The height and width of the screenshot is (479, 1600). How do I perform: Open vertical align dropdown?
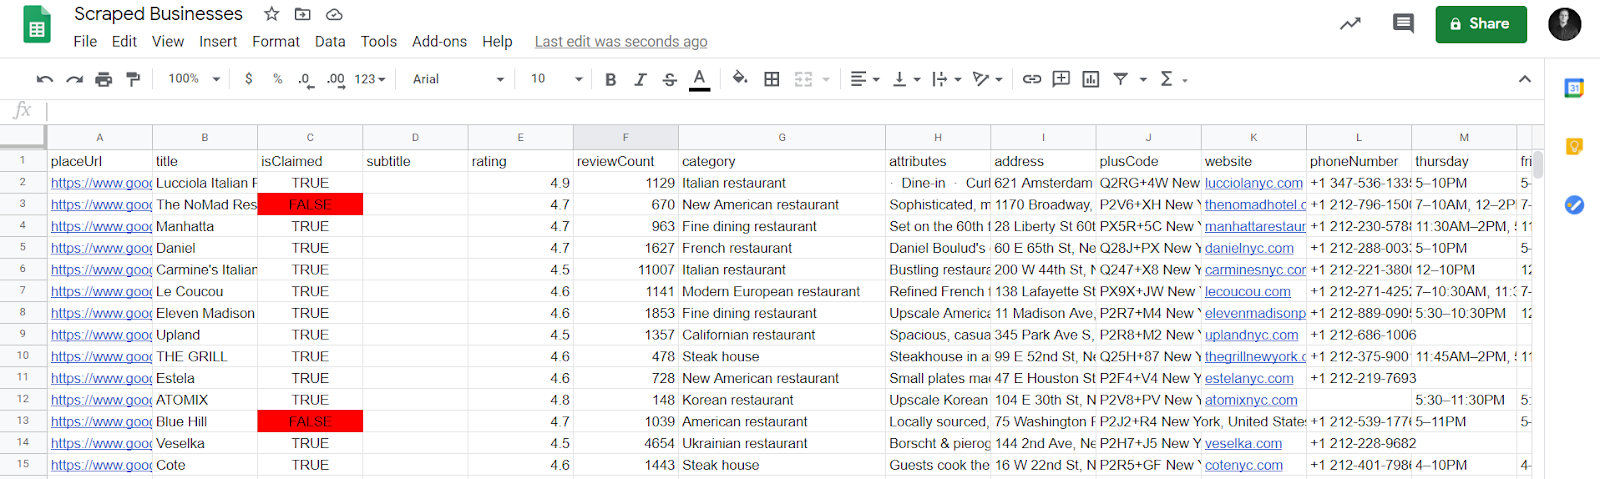[905, 79]
